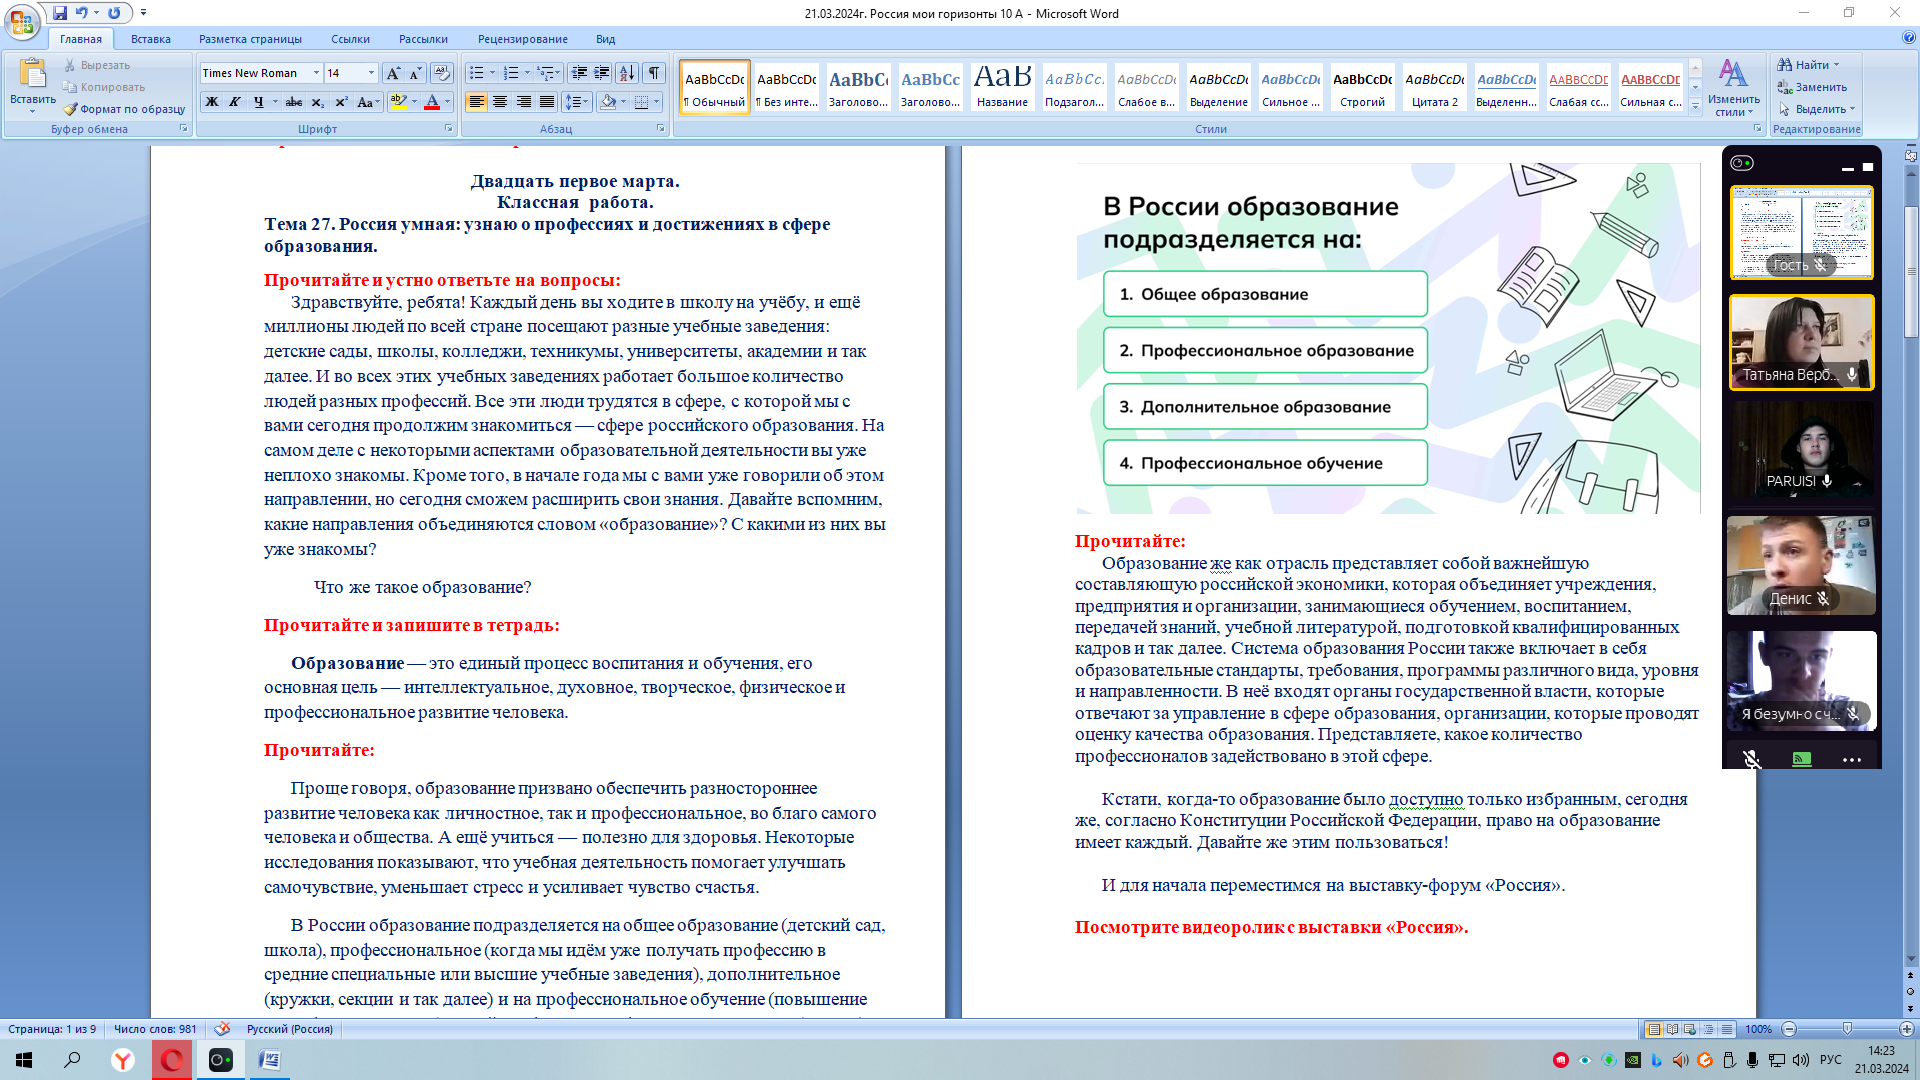Apply paragraph shading fill bucket
Screen dimensions: 1920x1080
[607, 102]
